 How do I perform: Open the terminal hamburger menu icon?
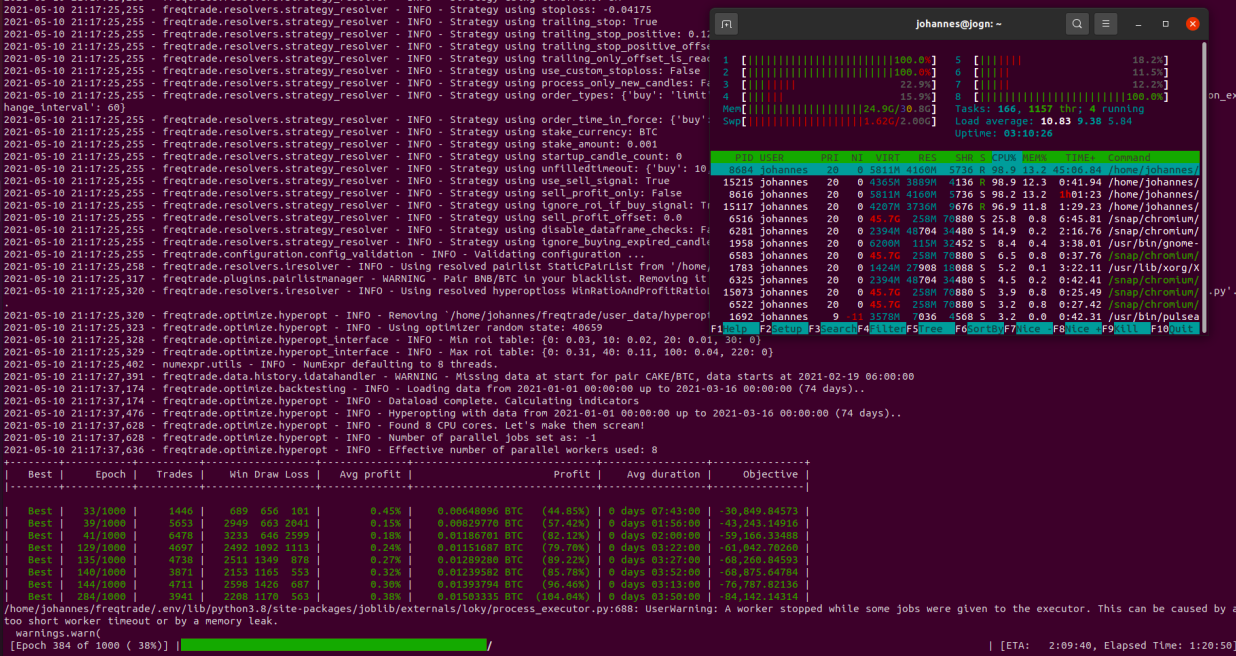point(1106,23)
